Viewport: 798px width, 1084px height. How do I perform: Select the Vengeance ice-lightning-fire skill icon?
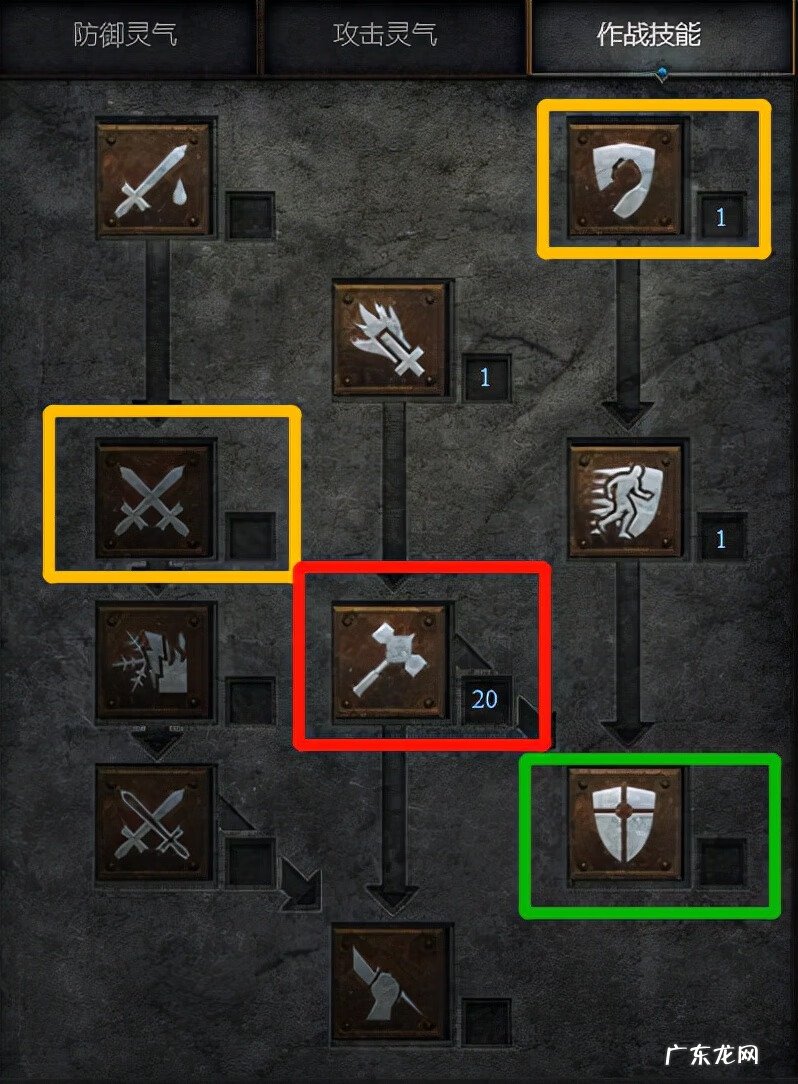[153, 662]
